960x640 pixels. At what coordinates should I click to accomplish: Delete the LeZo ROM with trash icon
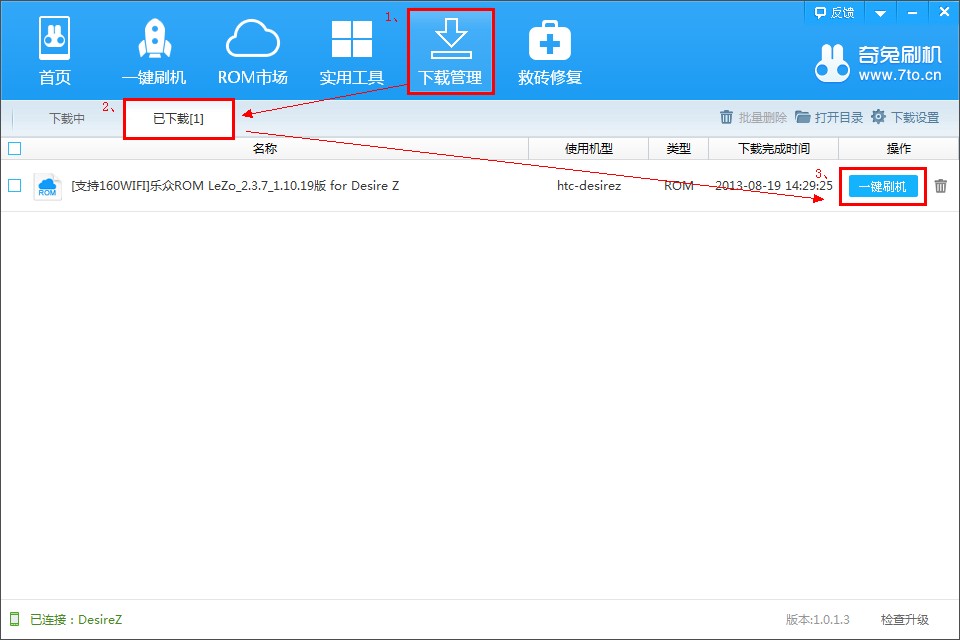coord(940,186)
